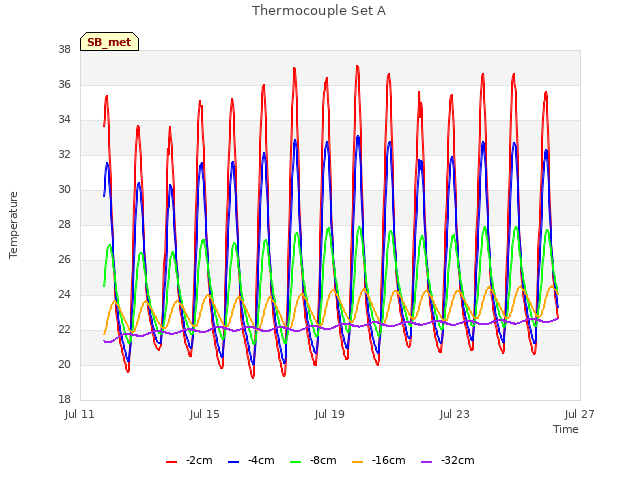This screenshot has height=480, width=640.
Task: Click the 18 y-axis tick label
Action: coord(64,399)
